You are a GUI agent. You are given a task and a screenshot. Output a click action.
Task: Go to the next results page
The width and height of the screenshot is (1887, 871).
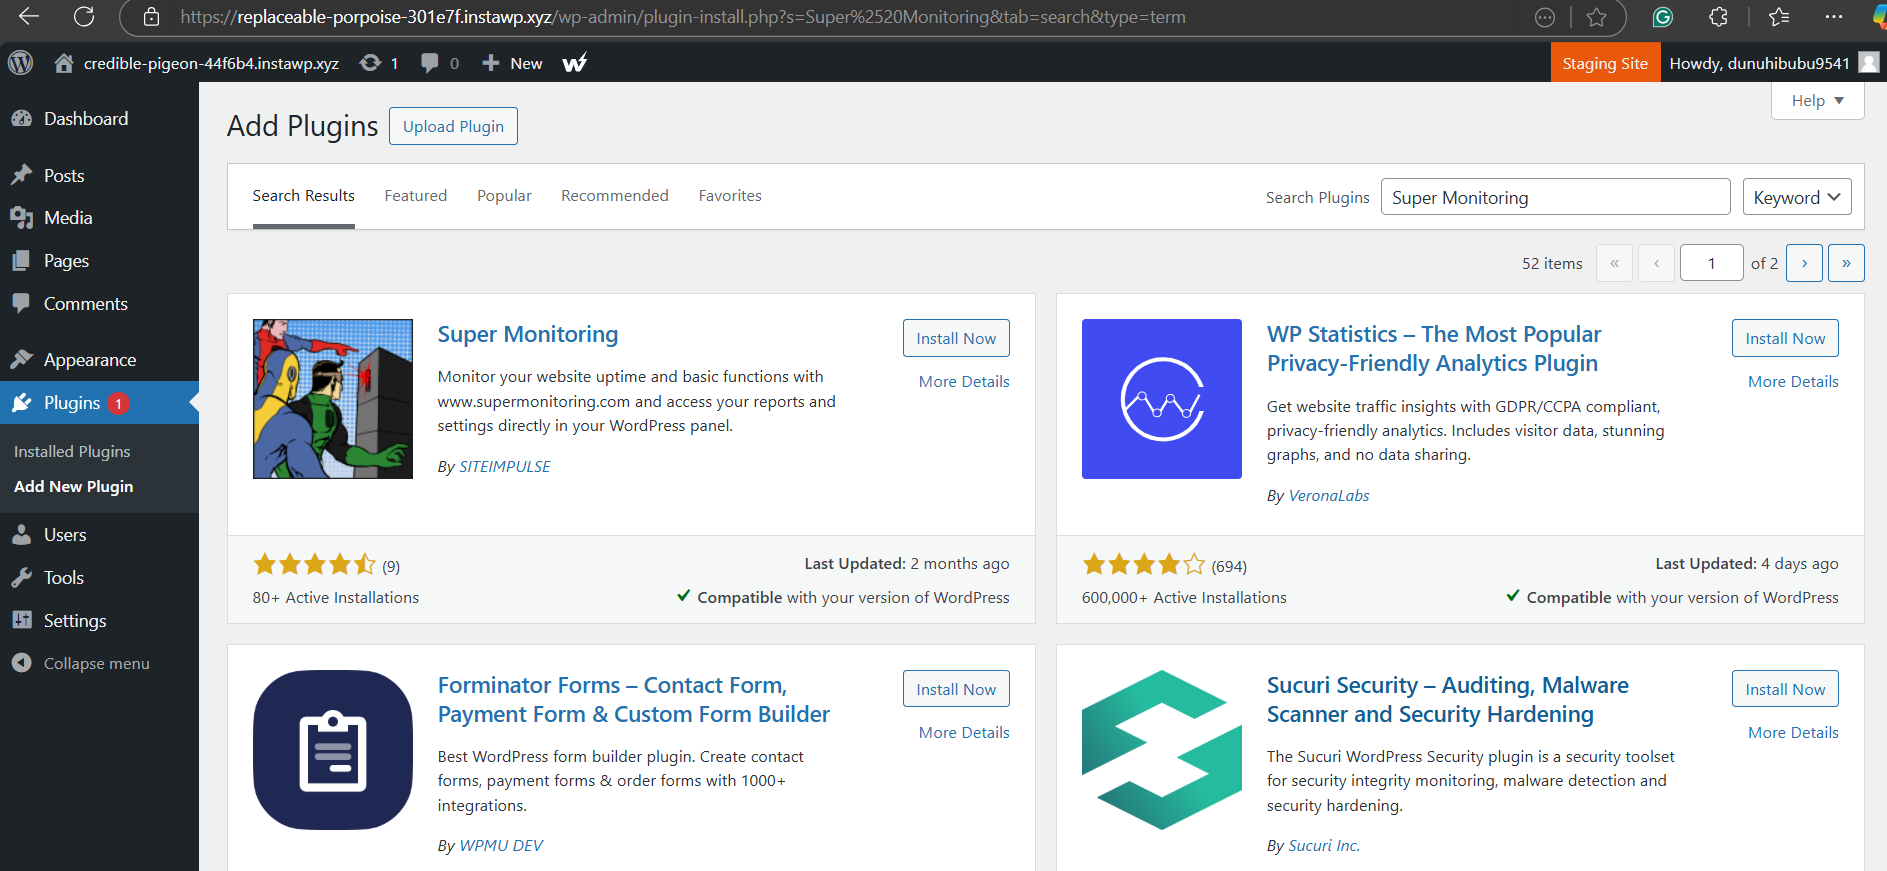pyautogui.click(x=1804, y=263)
